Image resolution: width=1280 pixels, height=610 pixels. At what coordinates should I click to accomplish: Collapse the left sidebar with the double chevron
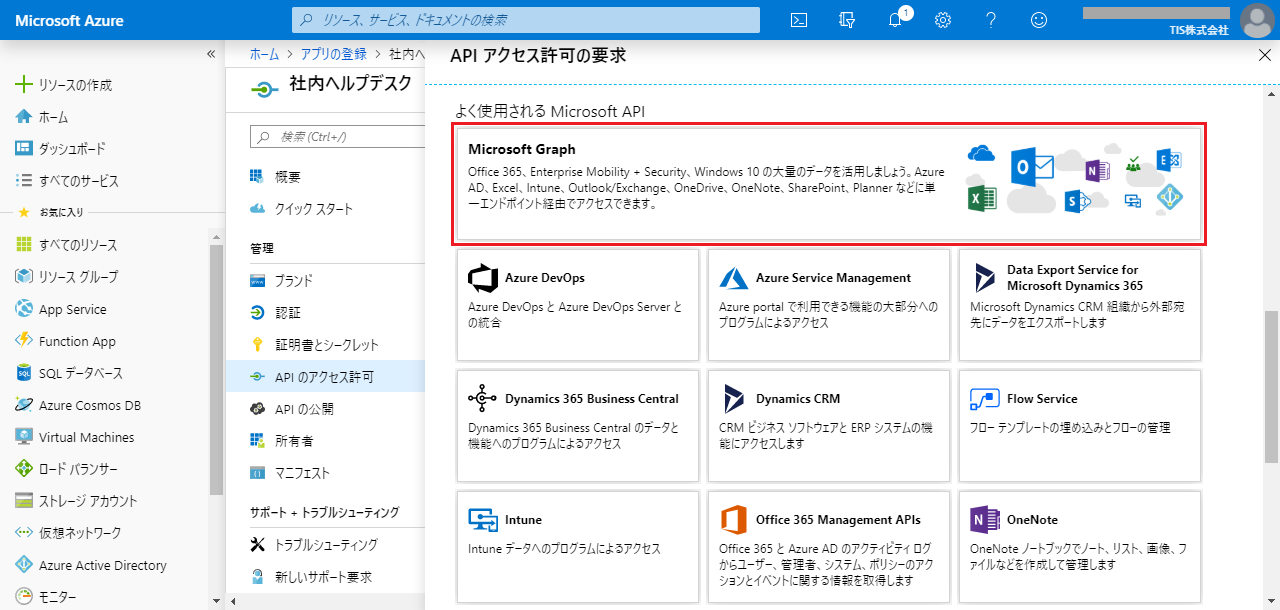point(211,54)
